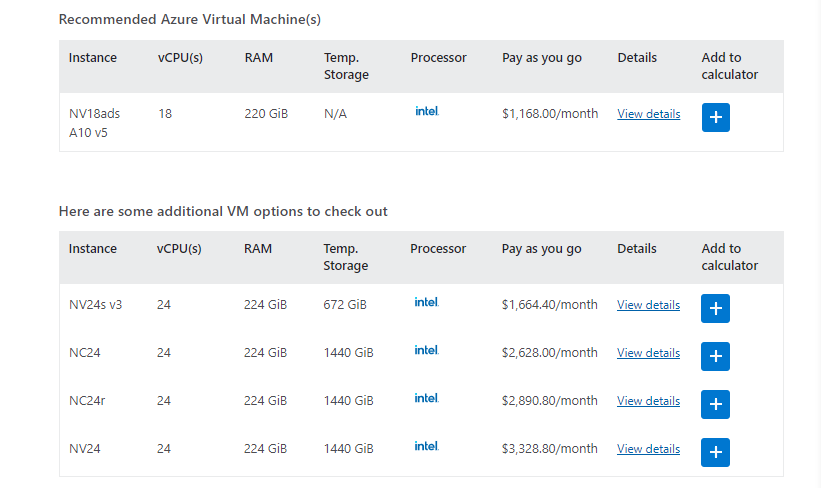Image resolution: width=821 pixels, height=488 pixels.
Task: Add NC24 instance to calculator
Action: [x=715, y=357]
